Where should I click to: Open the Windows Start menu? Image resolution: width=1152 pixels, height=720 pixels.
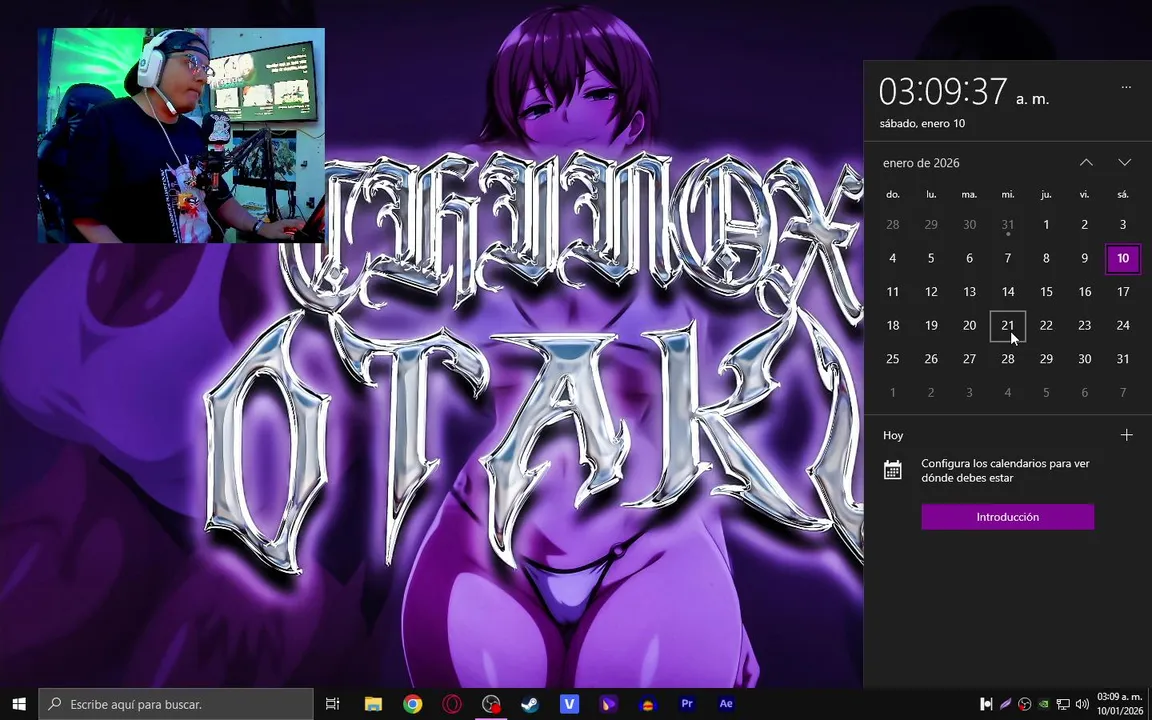[18, 704]
